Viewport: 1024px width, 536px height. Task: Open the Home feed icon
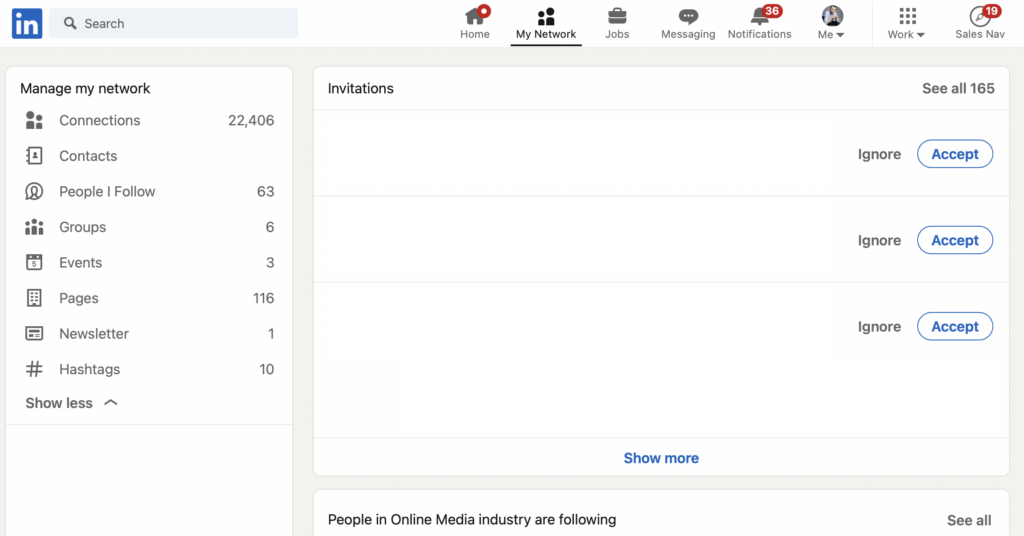click(475, 16)
